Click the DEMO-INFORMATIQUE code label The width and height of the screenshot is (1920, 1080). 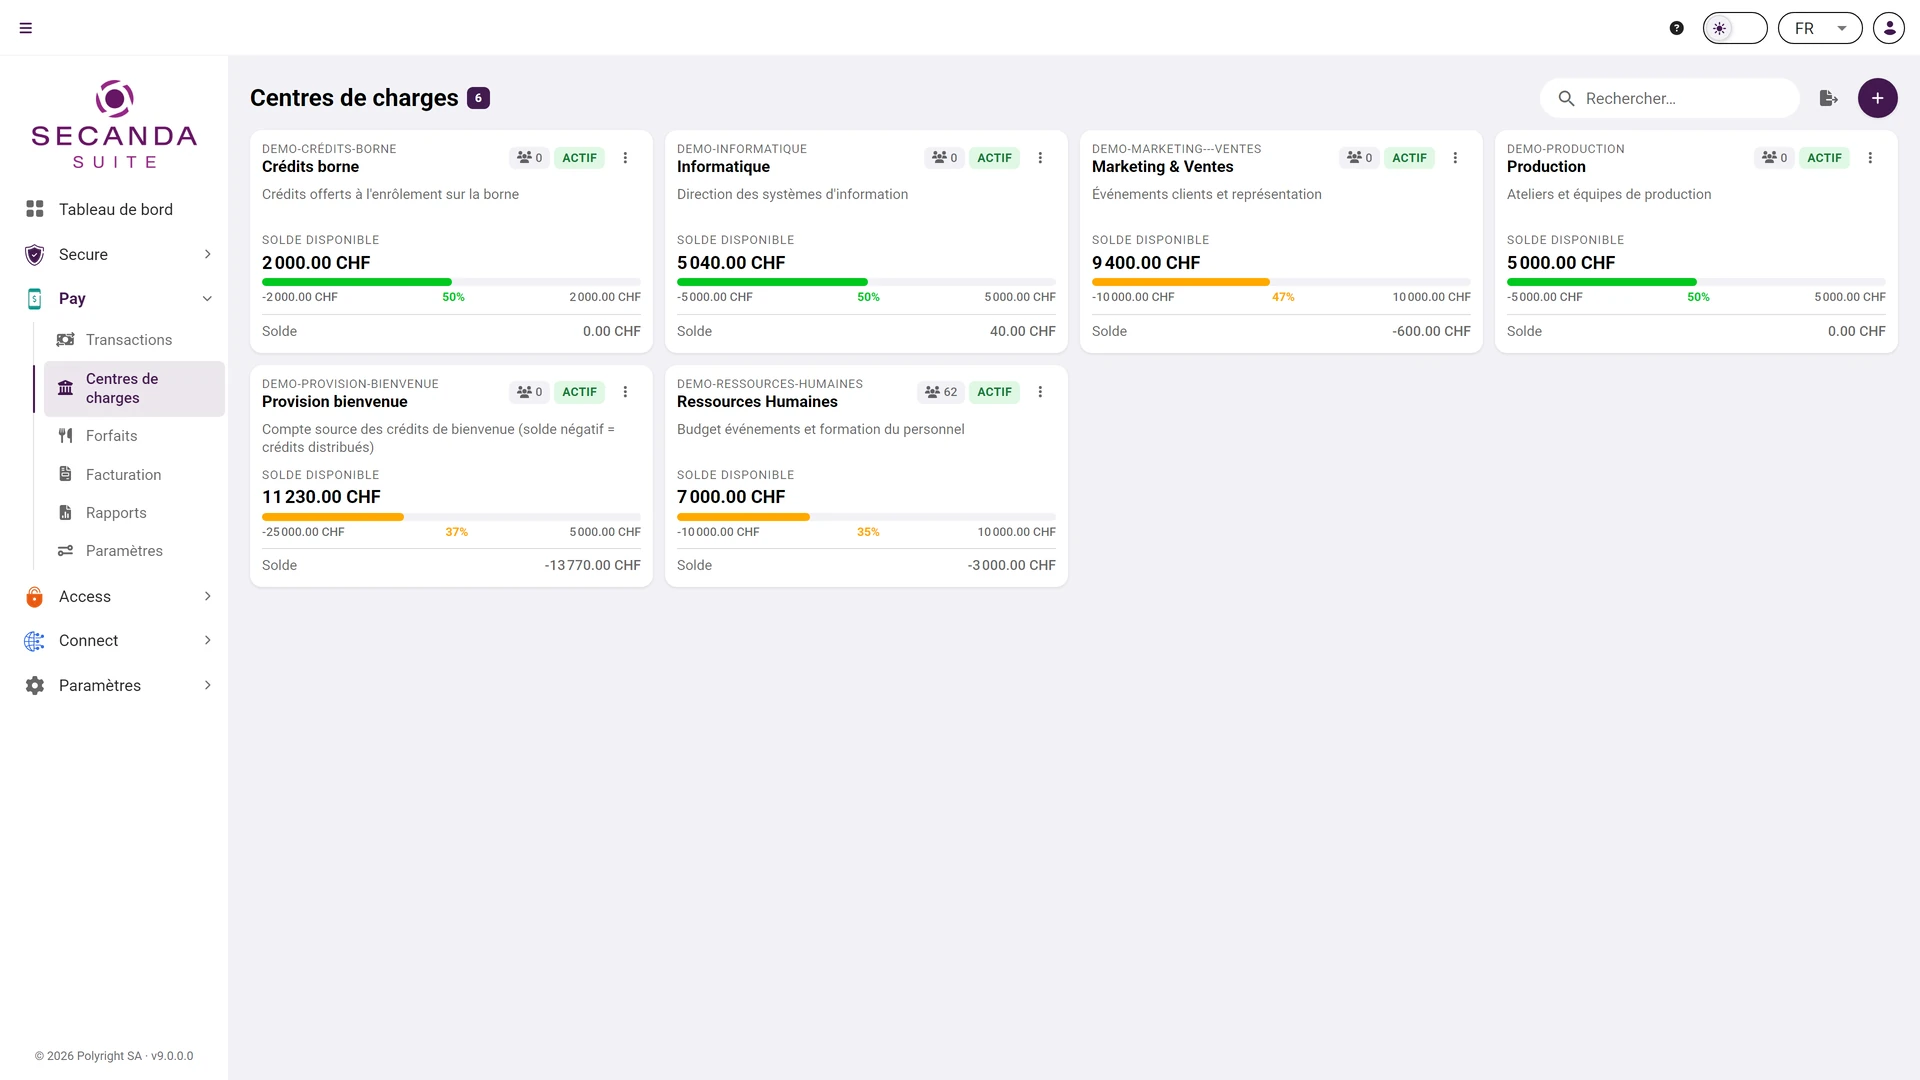coord(742,149)
